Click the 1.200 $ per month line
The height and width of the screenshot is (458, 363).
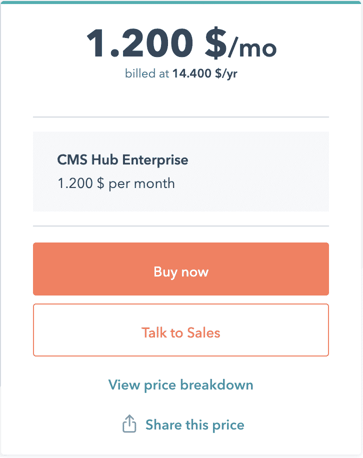coord(116,183)
